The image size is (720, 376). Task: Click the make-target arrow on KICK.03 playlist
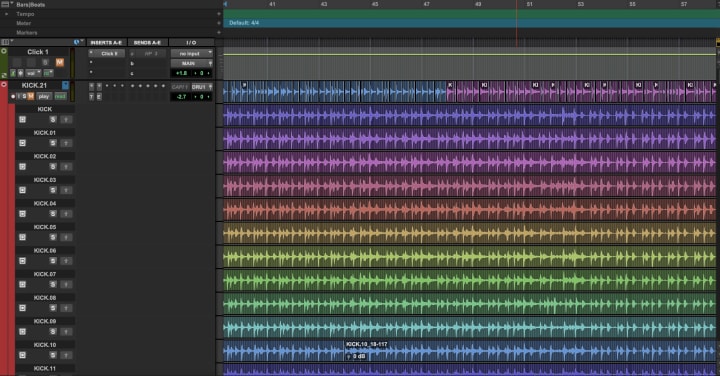point(66,190)
